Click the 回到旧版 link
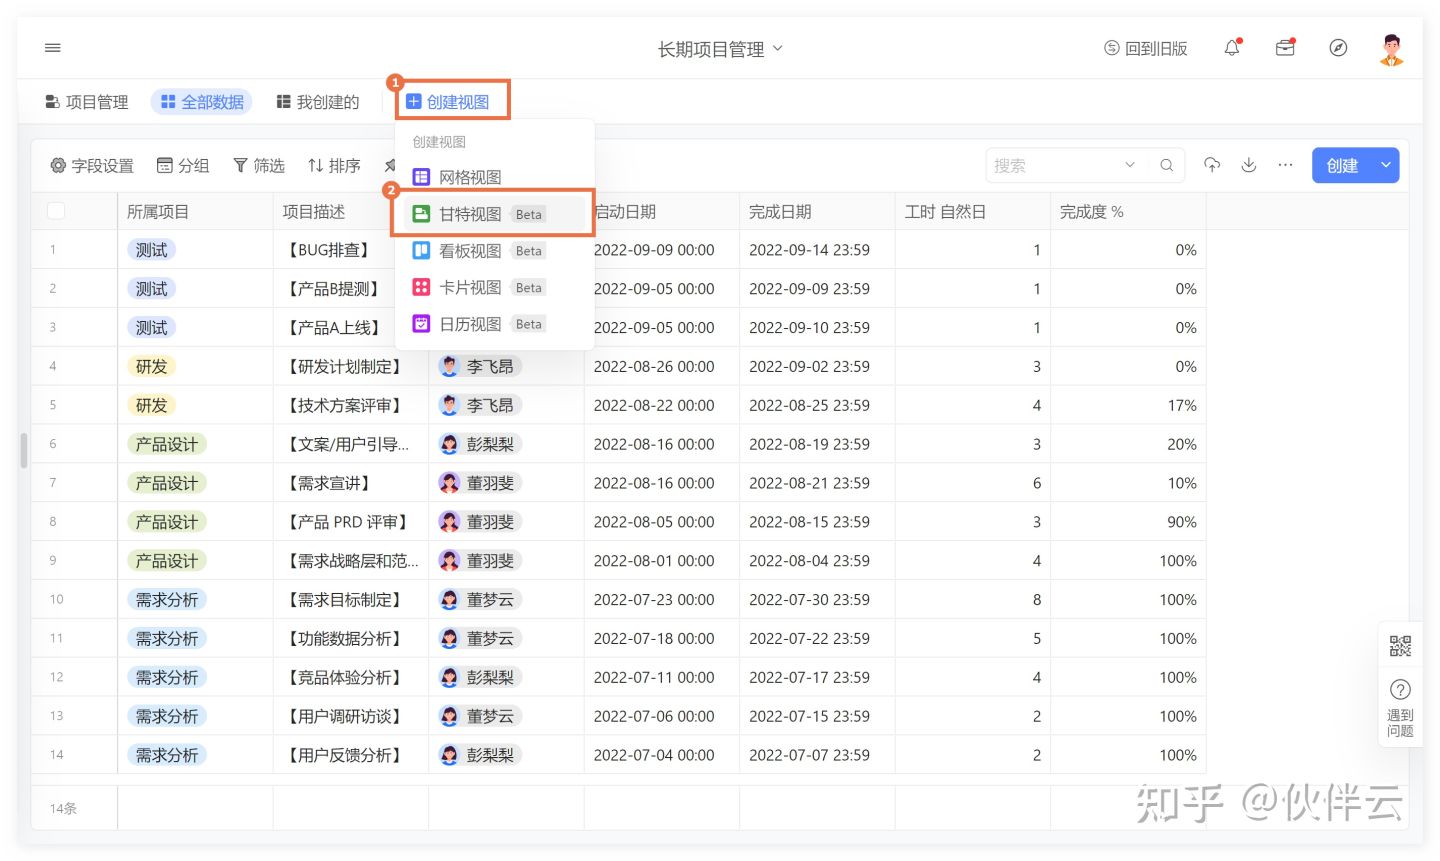 (1146, 48)
